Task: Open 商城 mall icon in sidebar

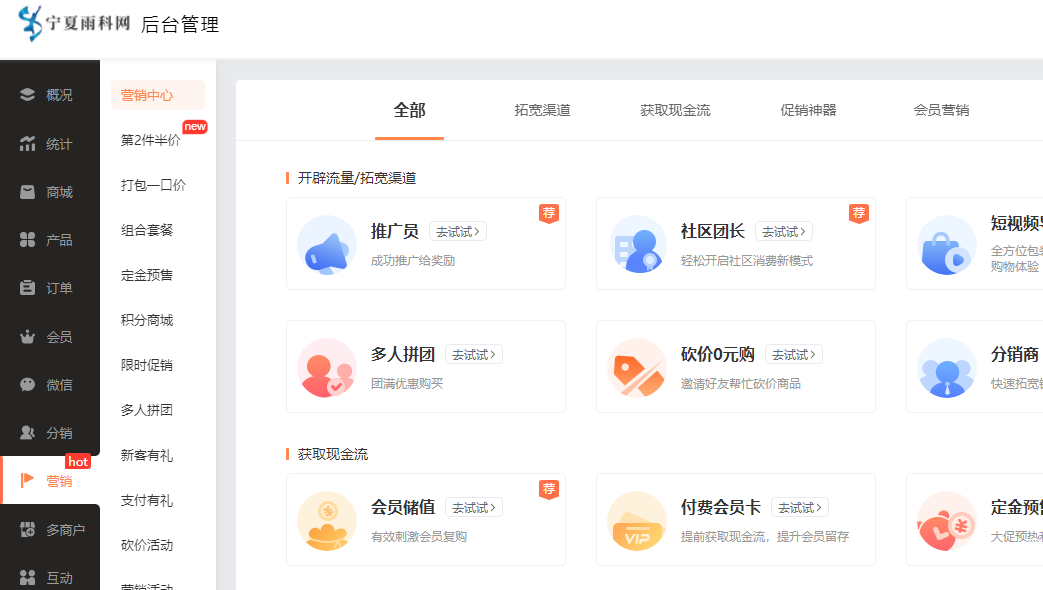Action: [27, 192]
